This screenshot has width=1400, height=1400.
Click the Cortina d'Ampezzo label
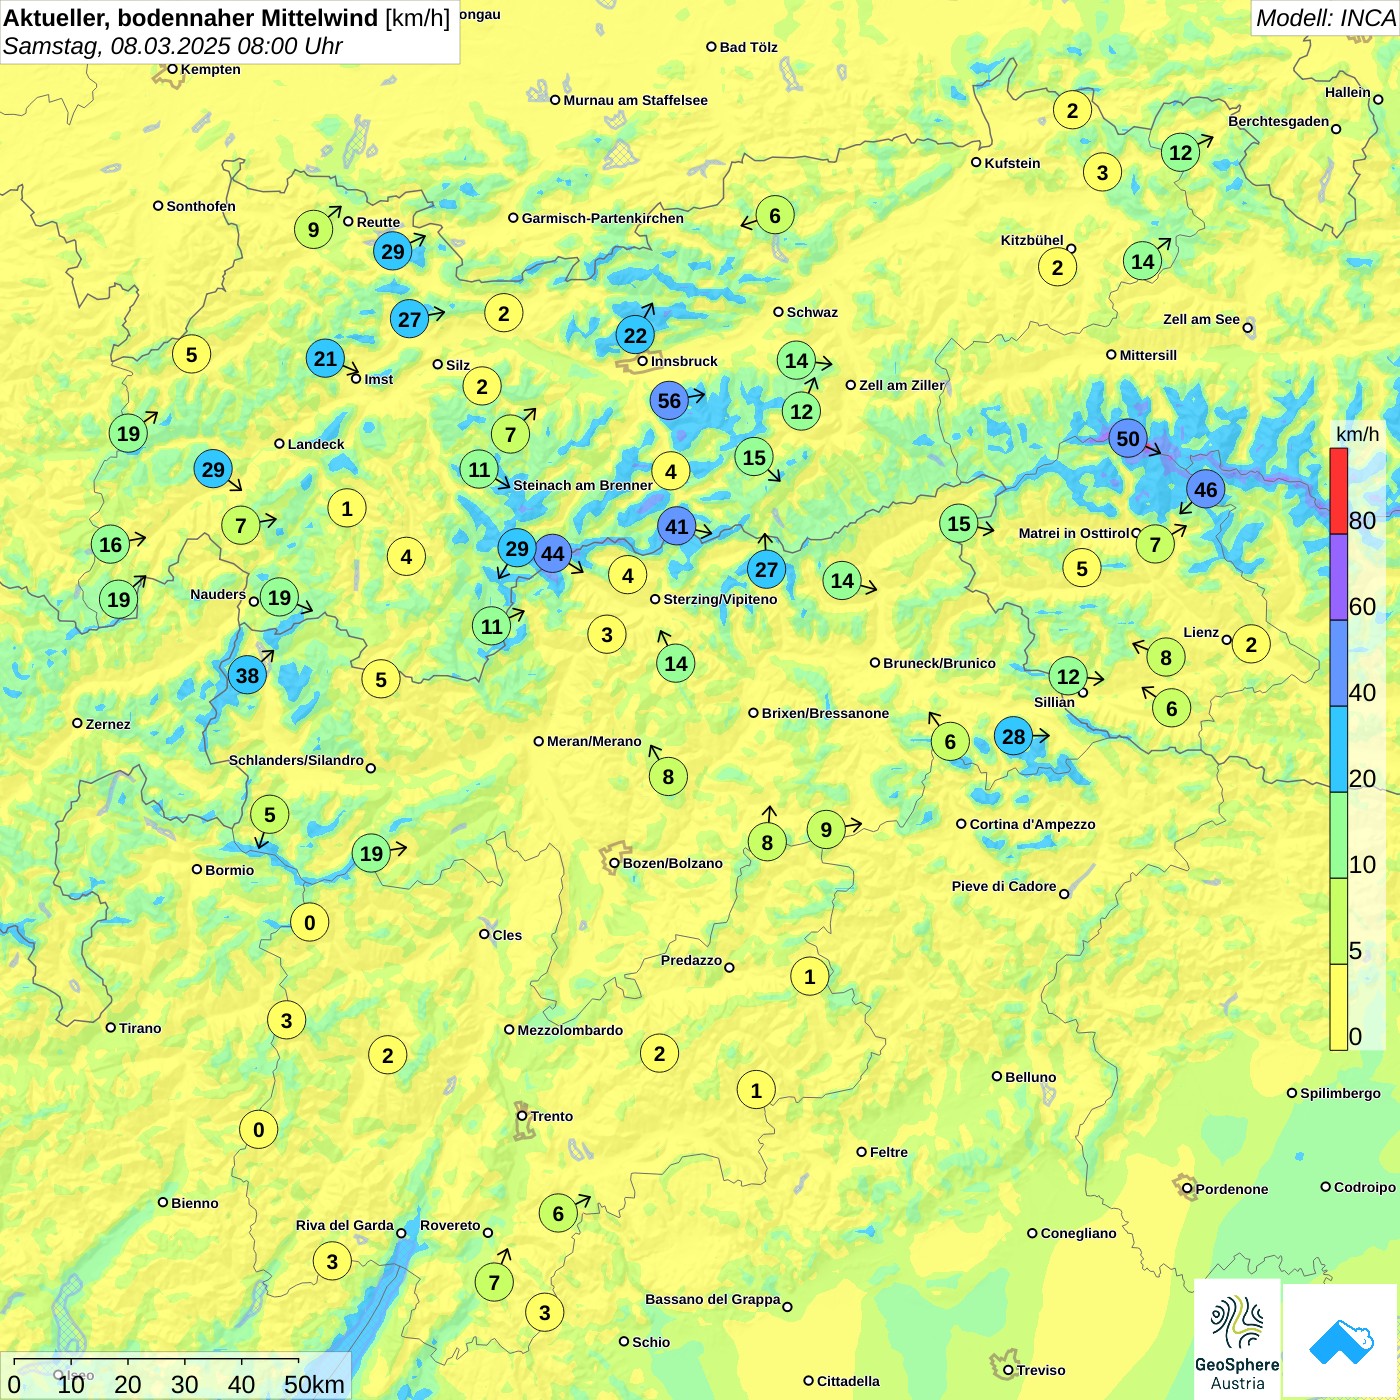1032,824
